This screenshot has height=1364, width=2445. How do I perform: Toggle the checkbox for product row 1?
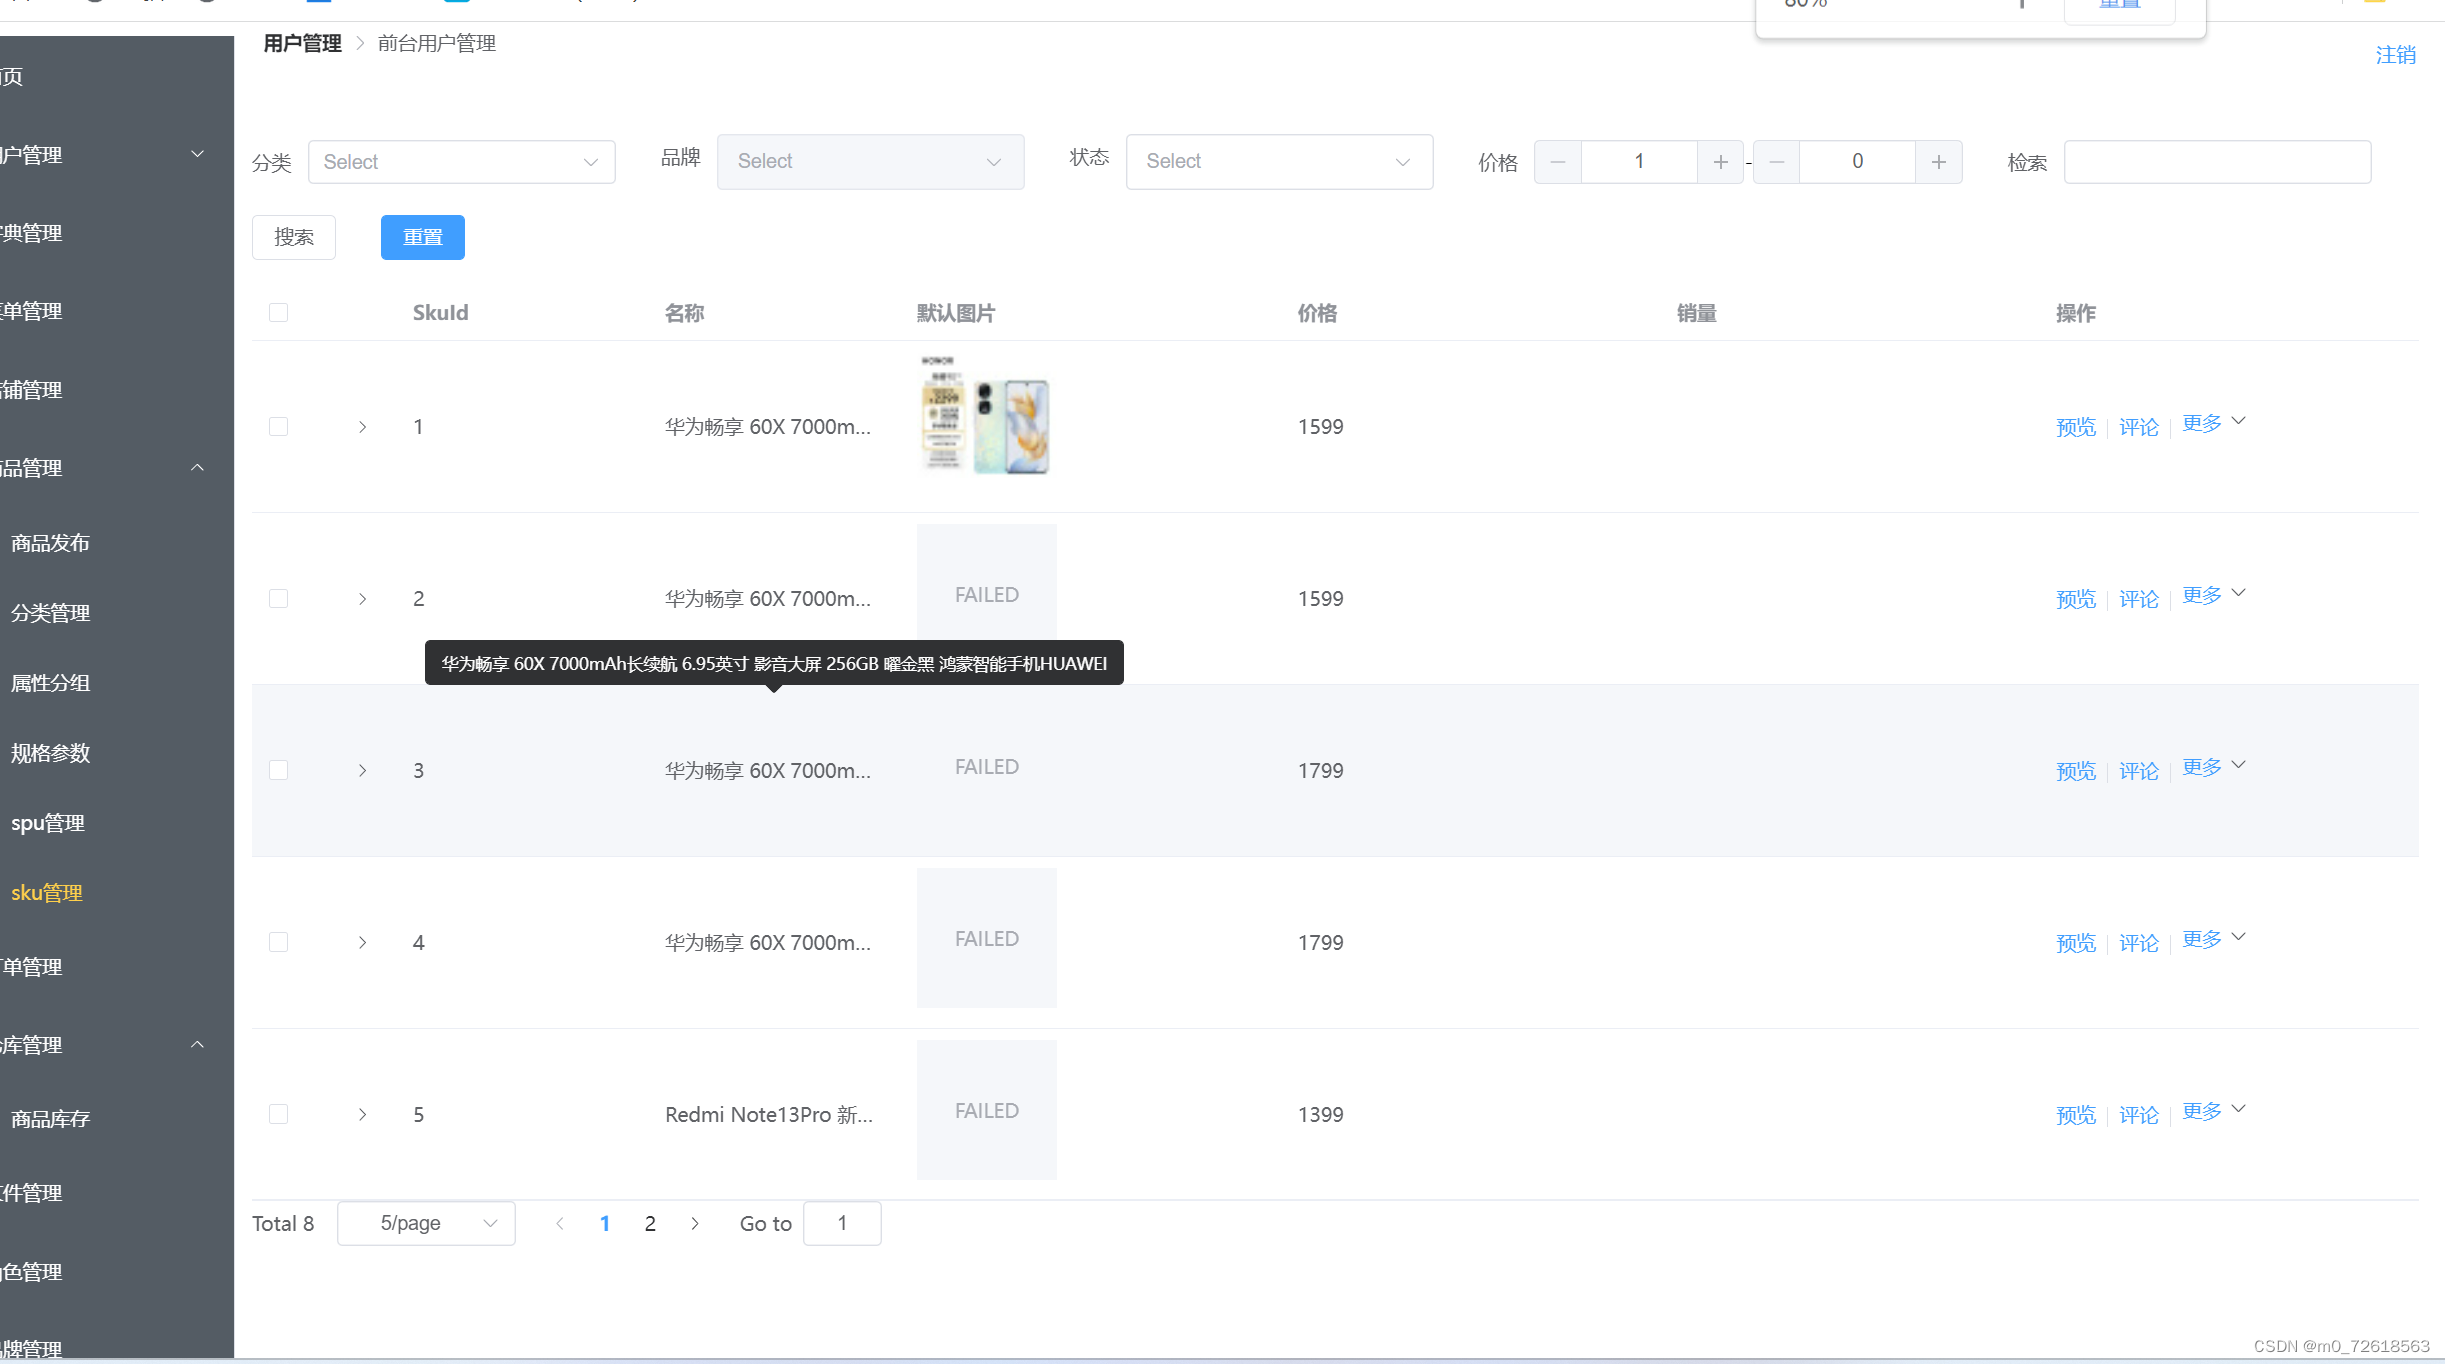279,425
